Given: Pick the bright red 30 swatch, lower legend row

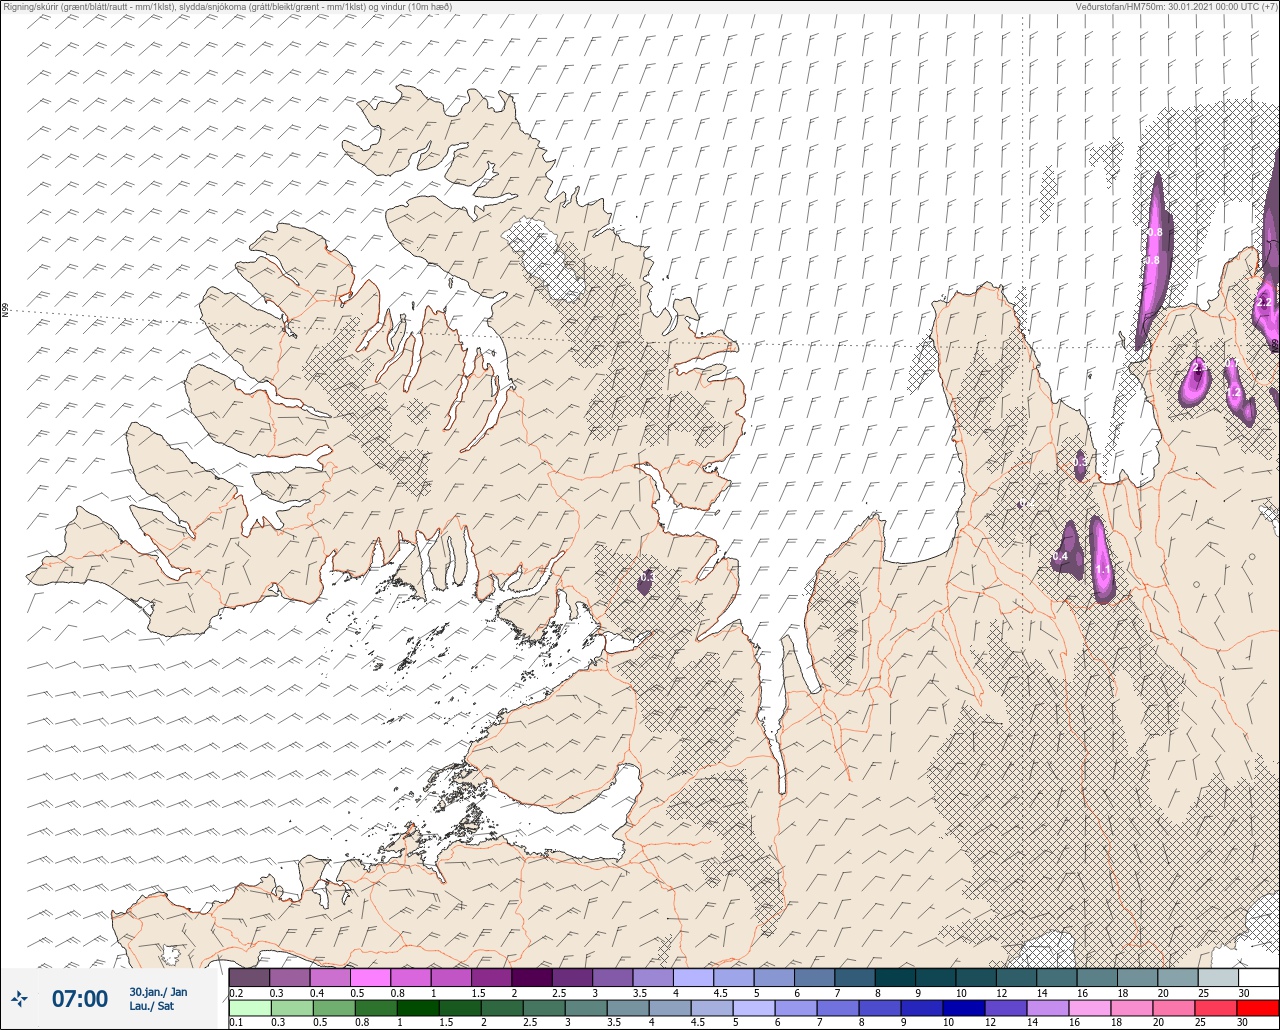Looking at the screenshot, I should [1257, 1008].
